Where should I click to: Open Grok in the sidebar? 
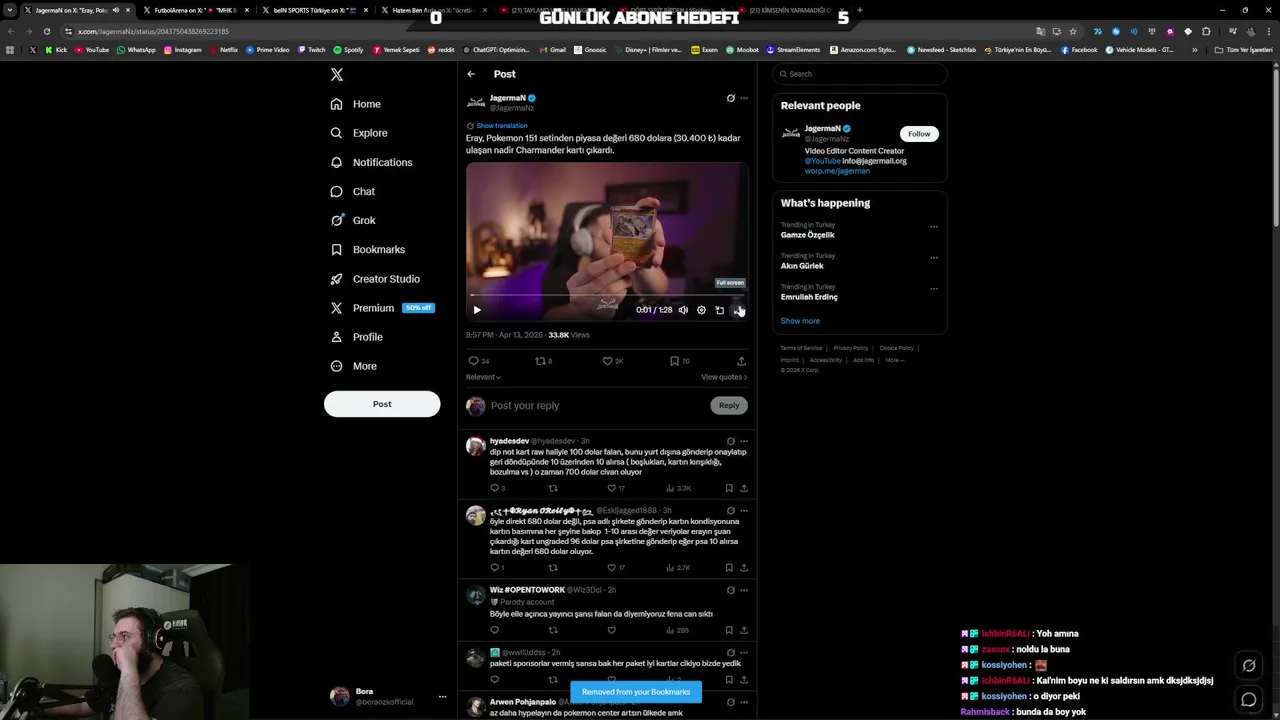point(352,220)
